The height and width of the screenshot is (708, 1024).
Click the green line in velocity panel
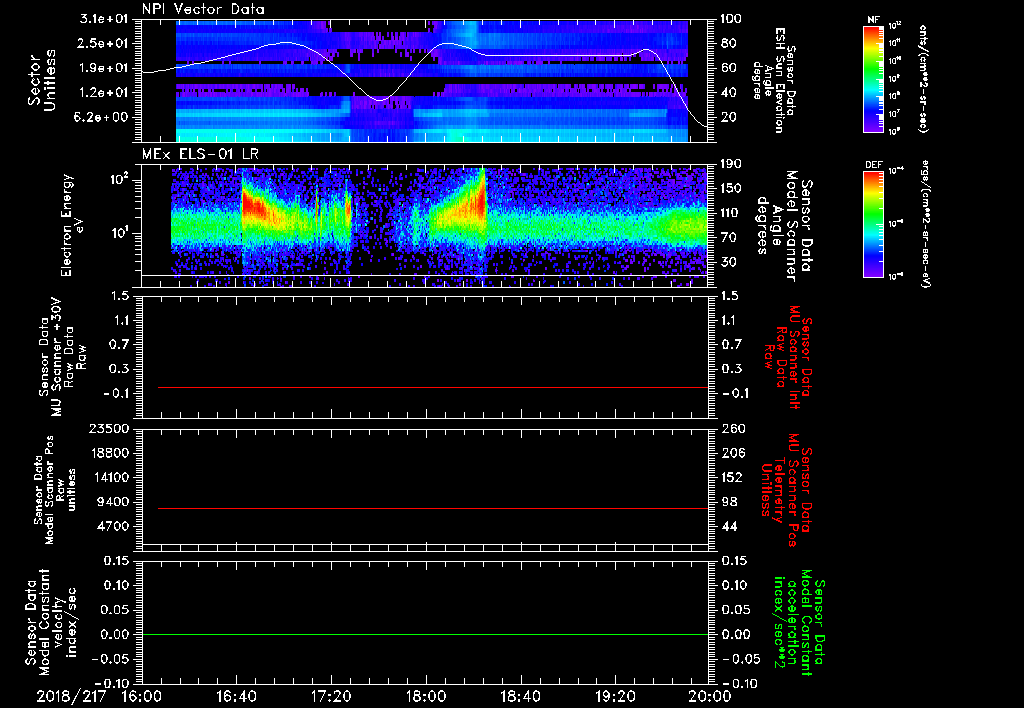(x=425, y=634)
